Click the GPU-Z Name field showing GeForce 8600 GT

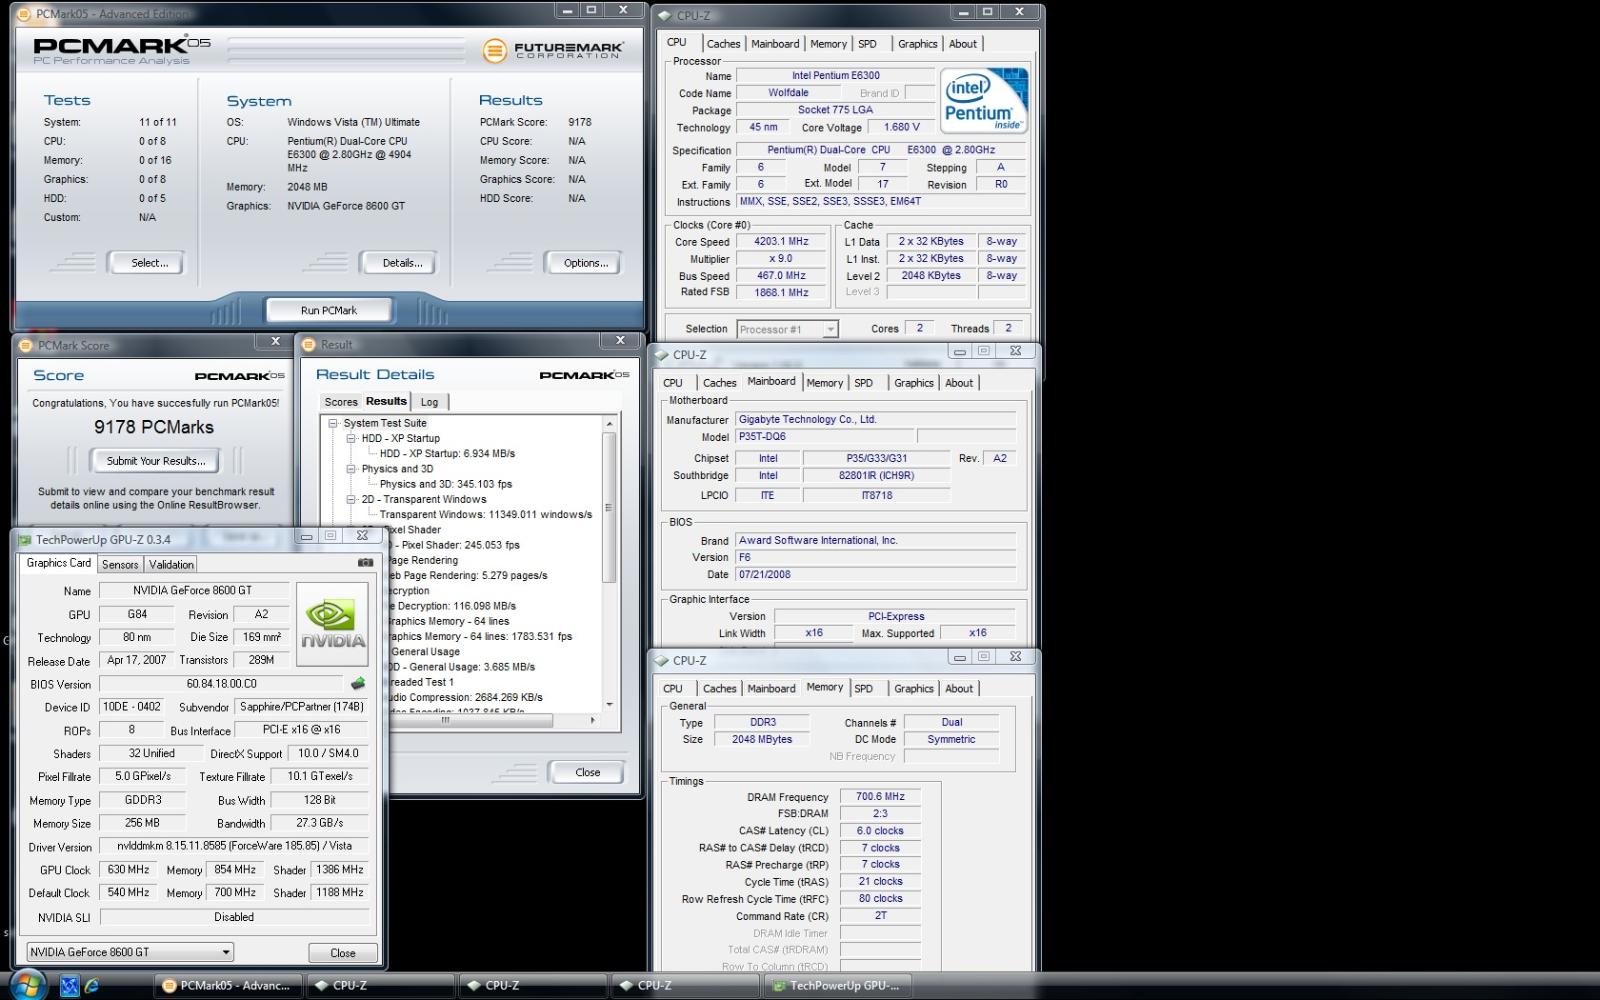coord(193,590)
